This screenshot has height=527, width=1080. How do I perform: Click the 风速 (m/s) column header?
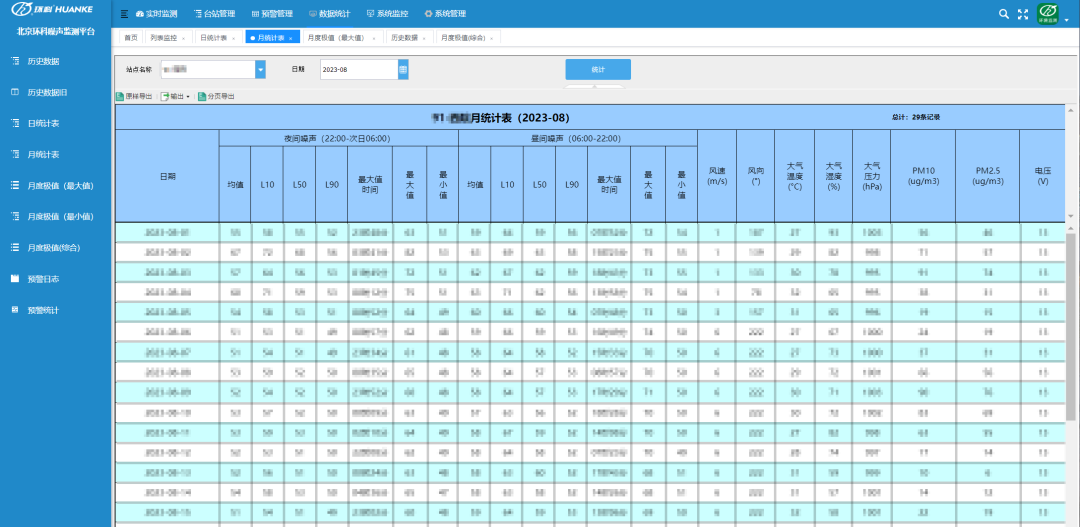(x=717, y=176)
